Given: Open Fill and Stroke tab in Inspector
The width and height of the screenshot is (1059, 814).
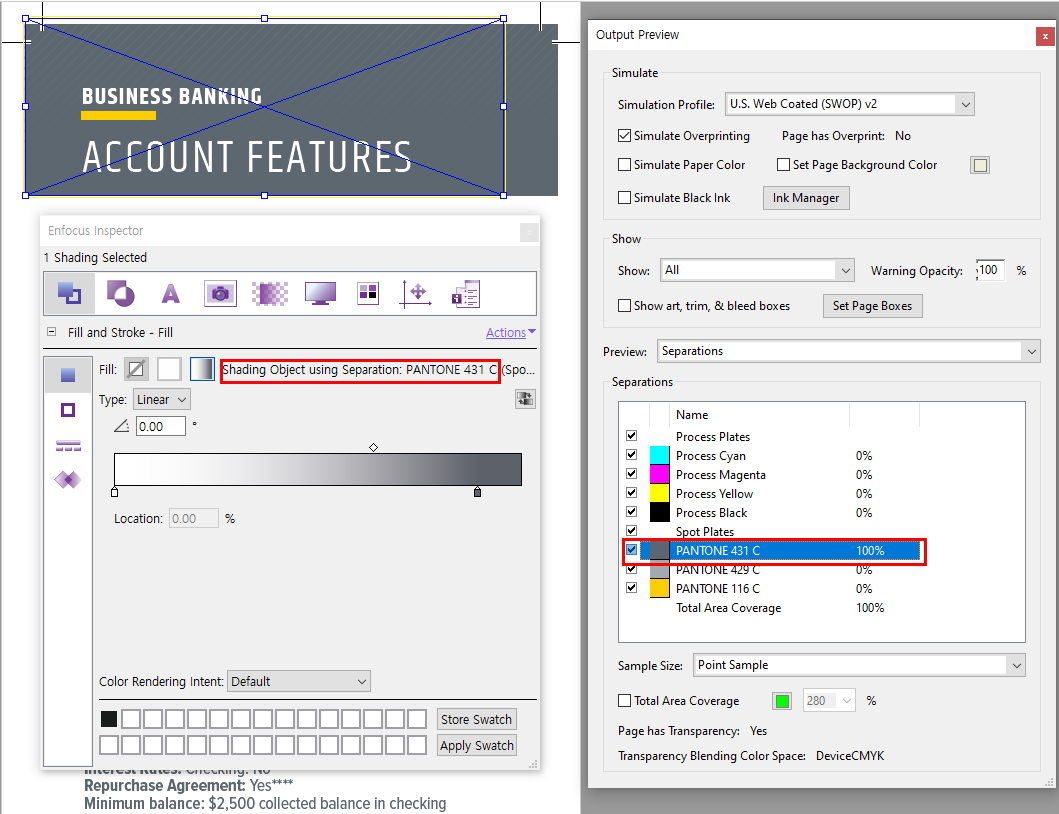Looking at the screenshot, I should [x=70, y=294].
